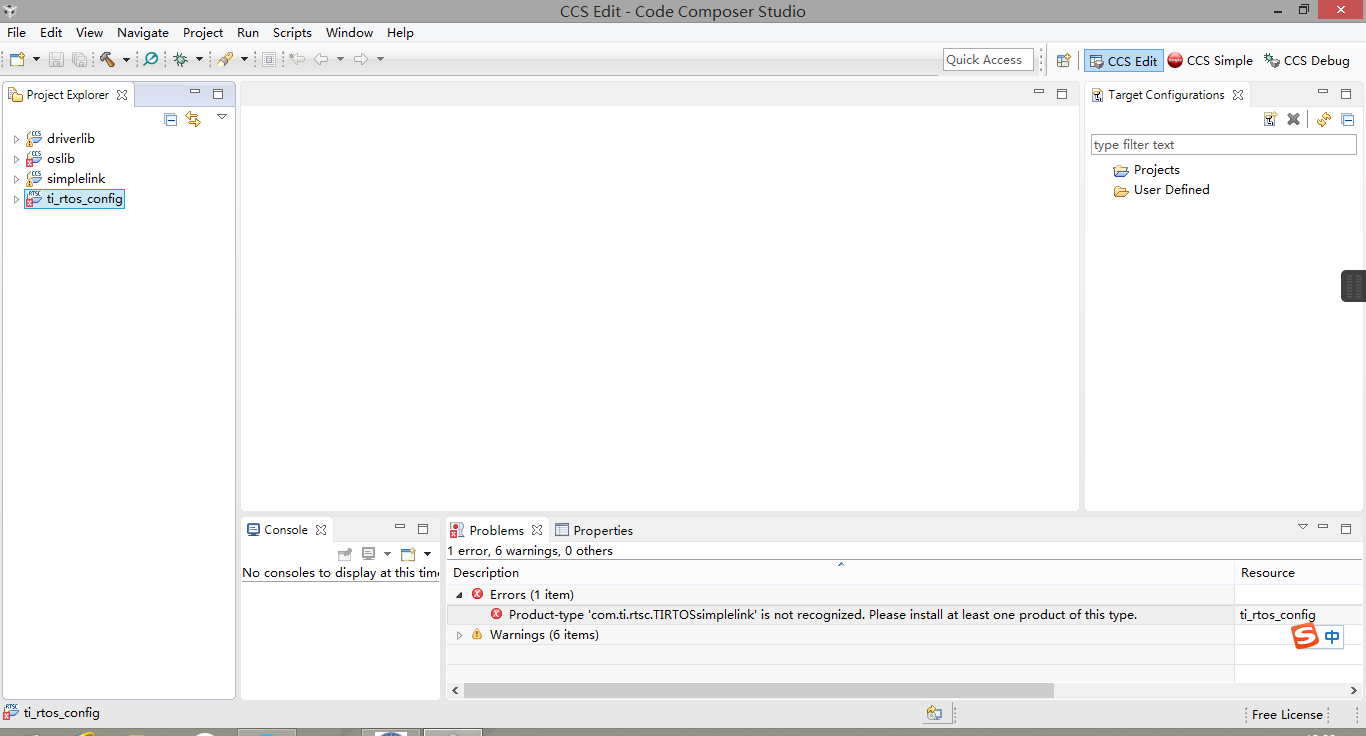Click Collapse All in Target Configurations
1366x736 pixels.
tap(1347, 119)
